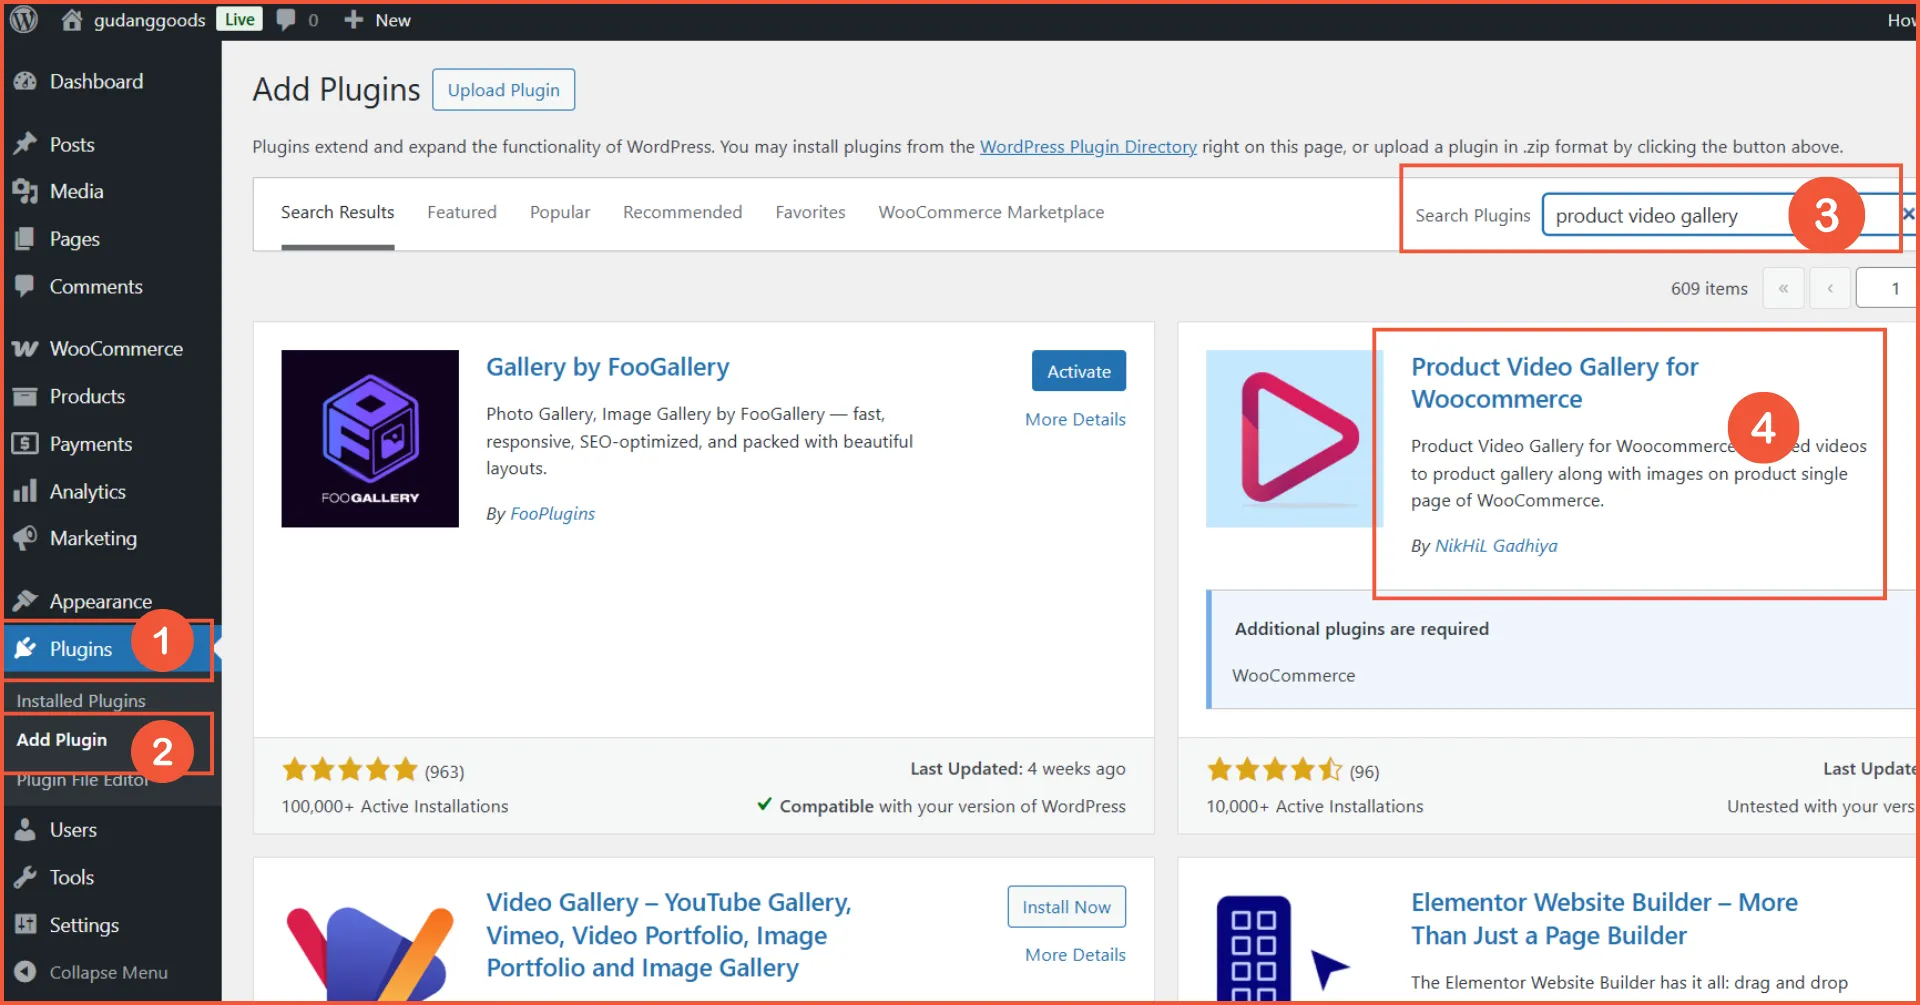Click the comments bubble icon in admin bar
This screenshot has width=1920, height=1005.
click(286, 19)
